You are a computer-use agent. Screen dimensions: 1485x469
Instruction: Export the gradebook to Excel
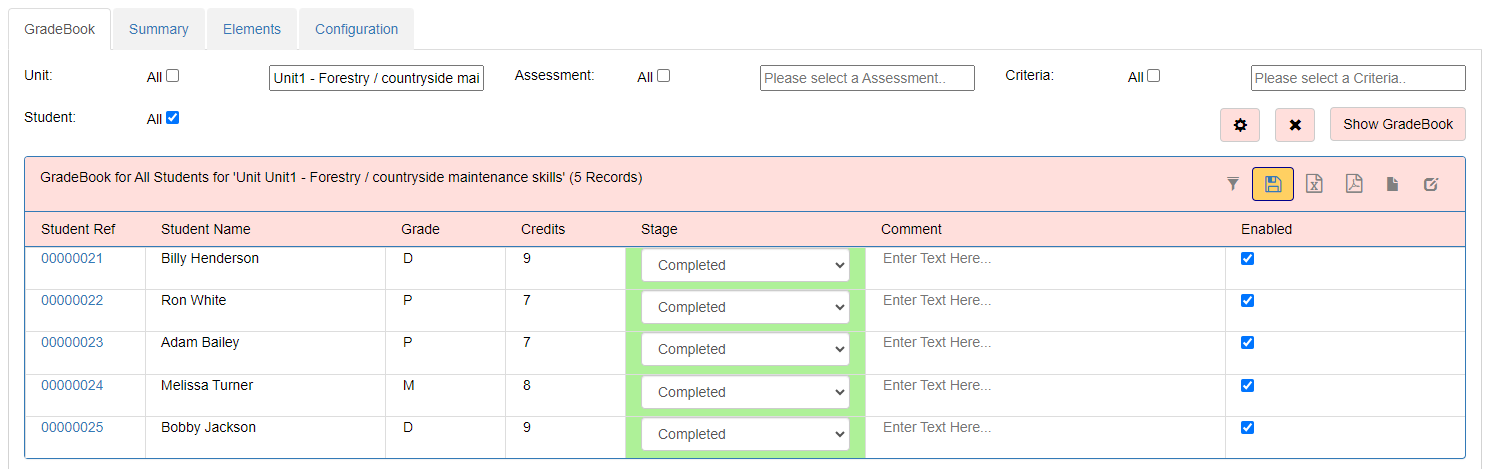tap(1314, 184)
